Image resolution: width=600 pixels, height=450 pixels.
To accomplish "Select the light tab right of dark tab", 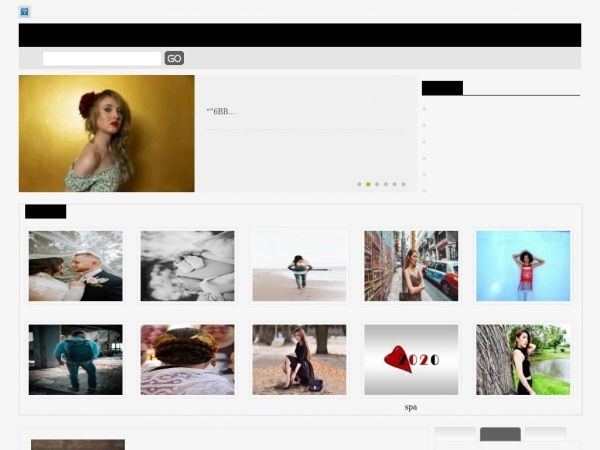I will point(545,434).
